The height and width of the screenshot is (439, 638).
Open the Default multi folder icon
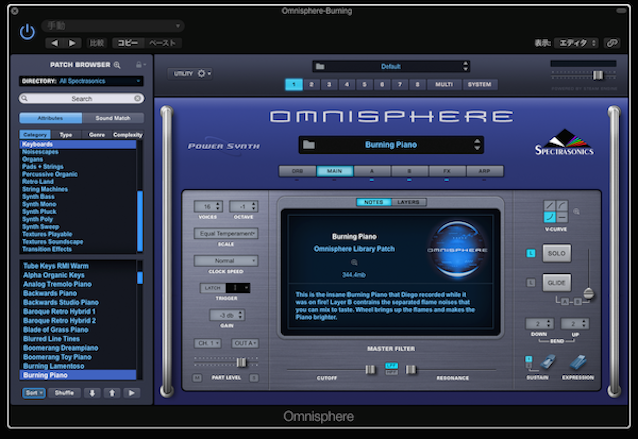(320, 66)
